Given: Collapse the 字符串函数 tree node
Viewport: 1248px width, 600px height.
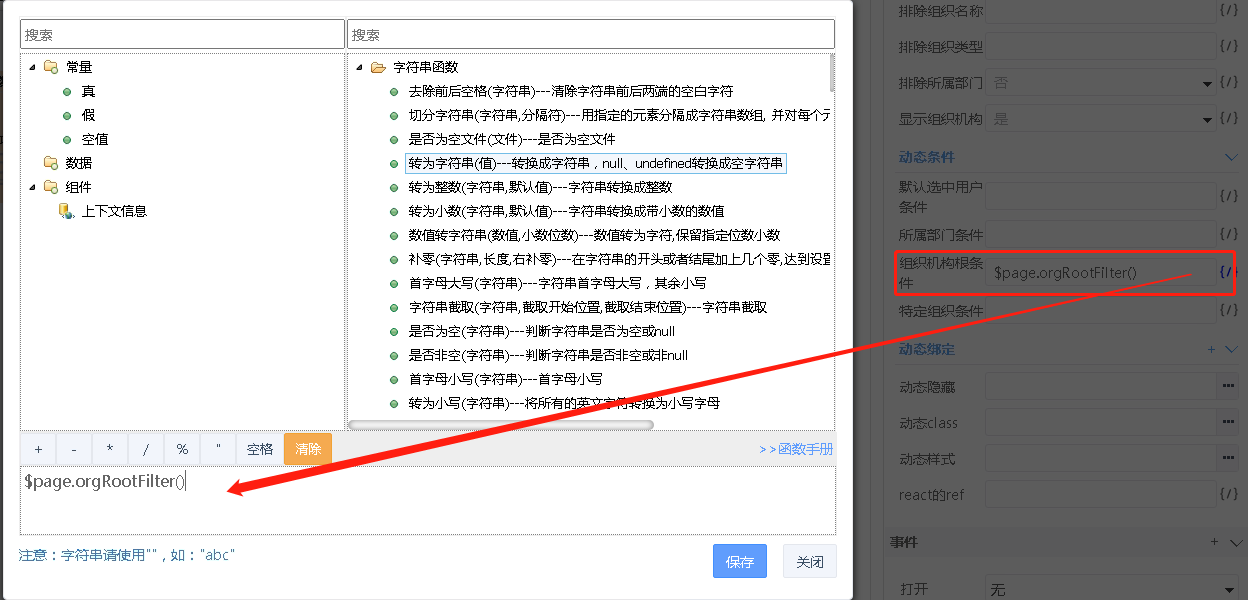Looking at the screenshot, I should 359,68.
